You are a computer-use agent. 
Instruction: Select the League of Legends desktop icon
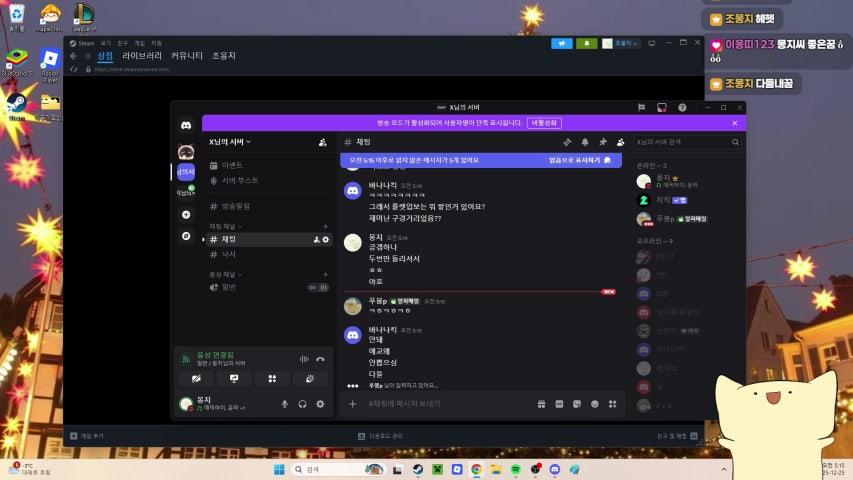pos(84,17)
